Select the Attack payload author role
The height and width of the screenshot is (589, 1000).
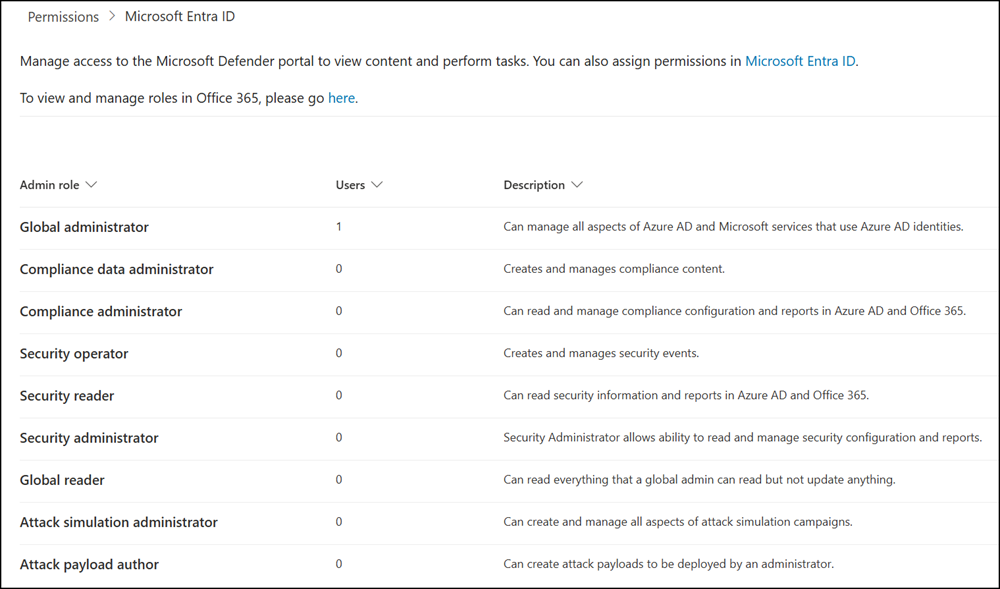[89, 564]
